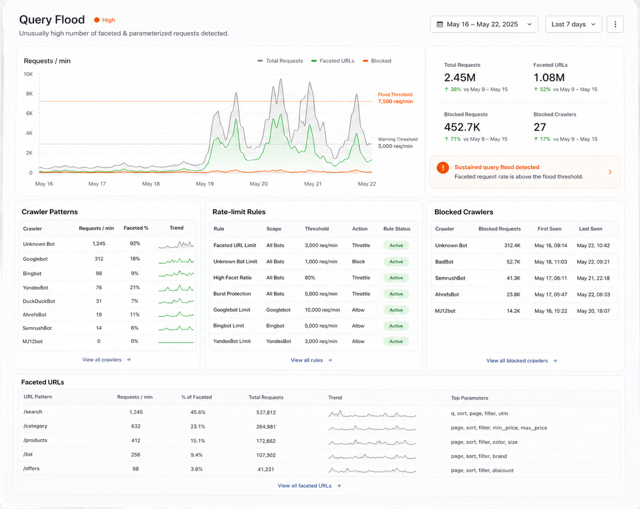Viewport: 640px width, 509px height.
Task: Open View all crawlers link
Action: click(106, 360)
